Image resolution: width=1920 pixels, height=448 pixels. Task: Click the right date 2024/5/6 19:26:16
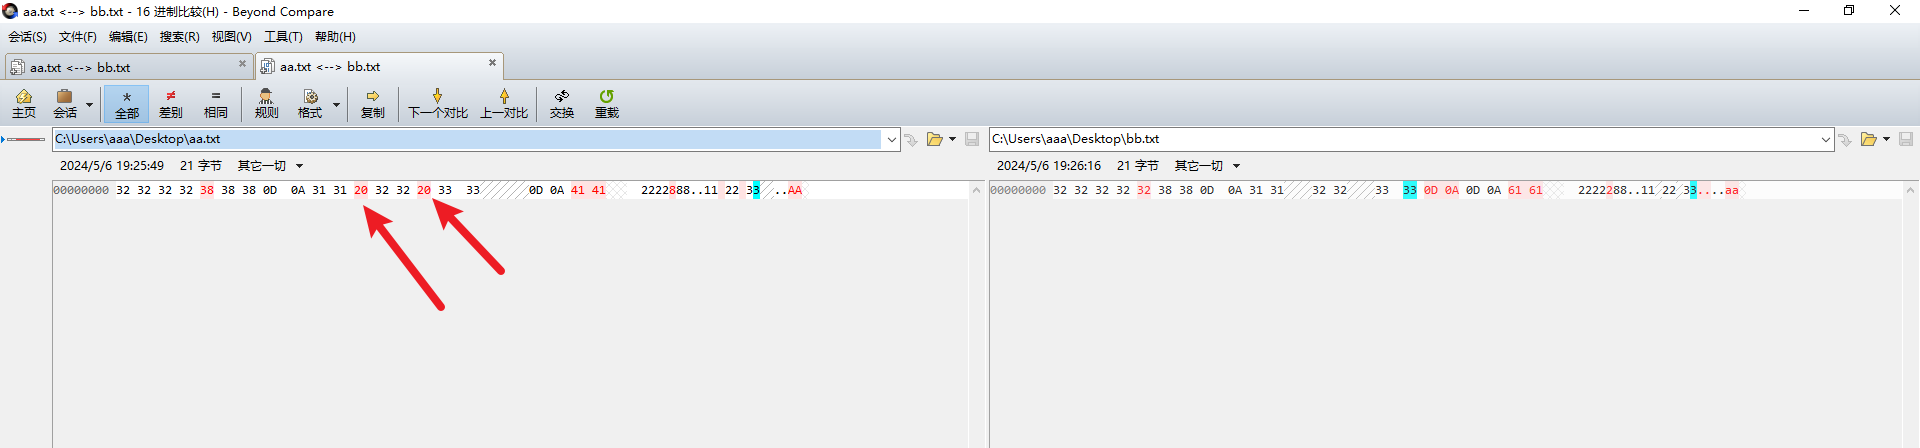click(1049, 166)
